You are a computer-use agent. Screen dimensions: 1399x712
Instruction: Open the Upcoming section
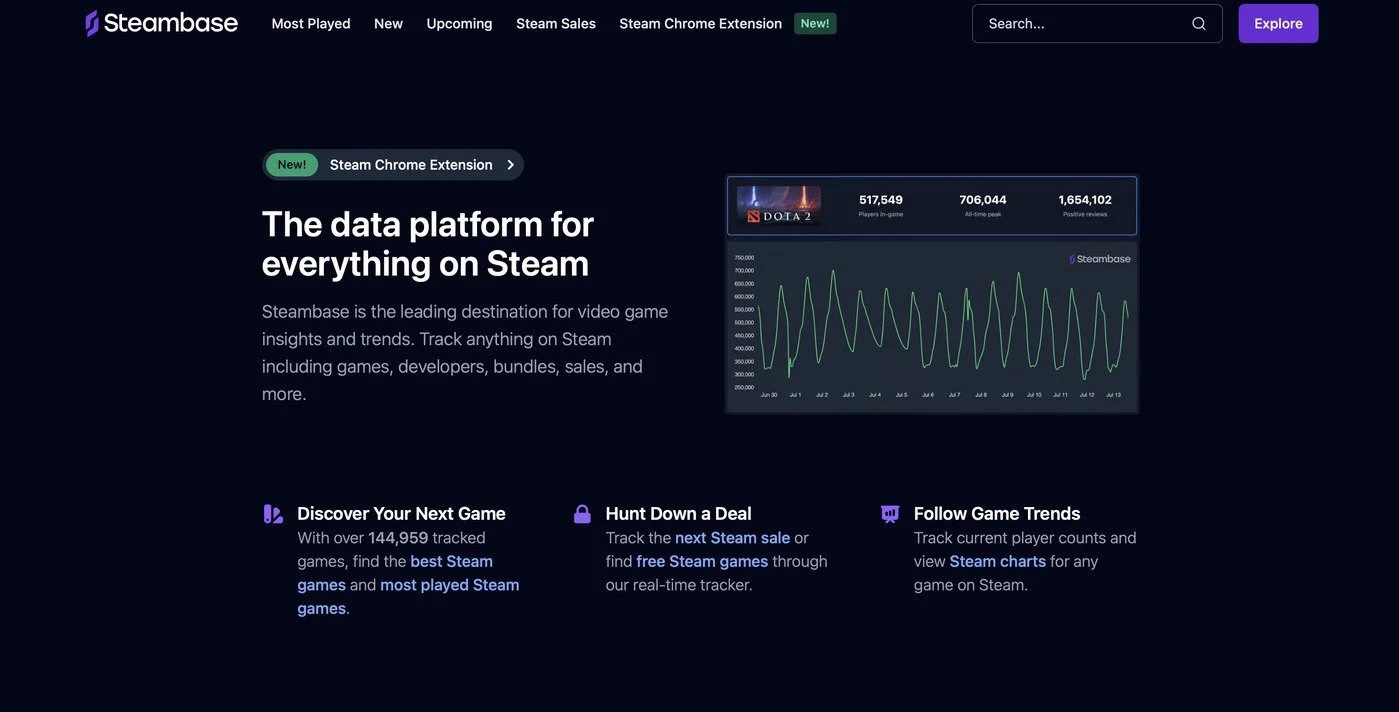click(459, 23)
